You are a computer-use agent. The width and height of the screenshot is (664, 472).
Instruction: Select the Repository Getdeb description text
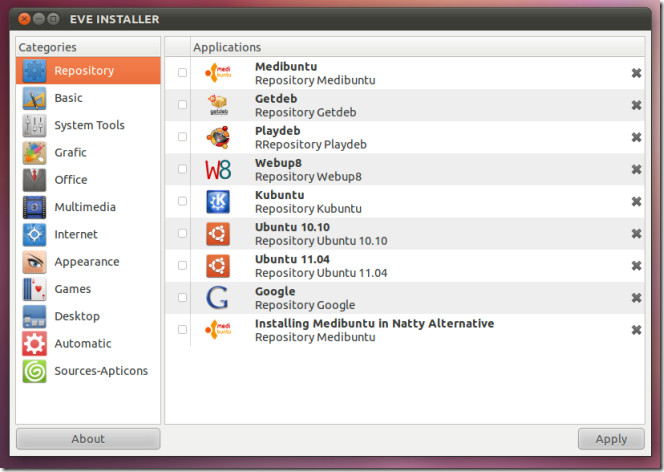click(x=305, y=112)
